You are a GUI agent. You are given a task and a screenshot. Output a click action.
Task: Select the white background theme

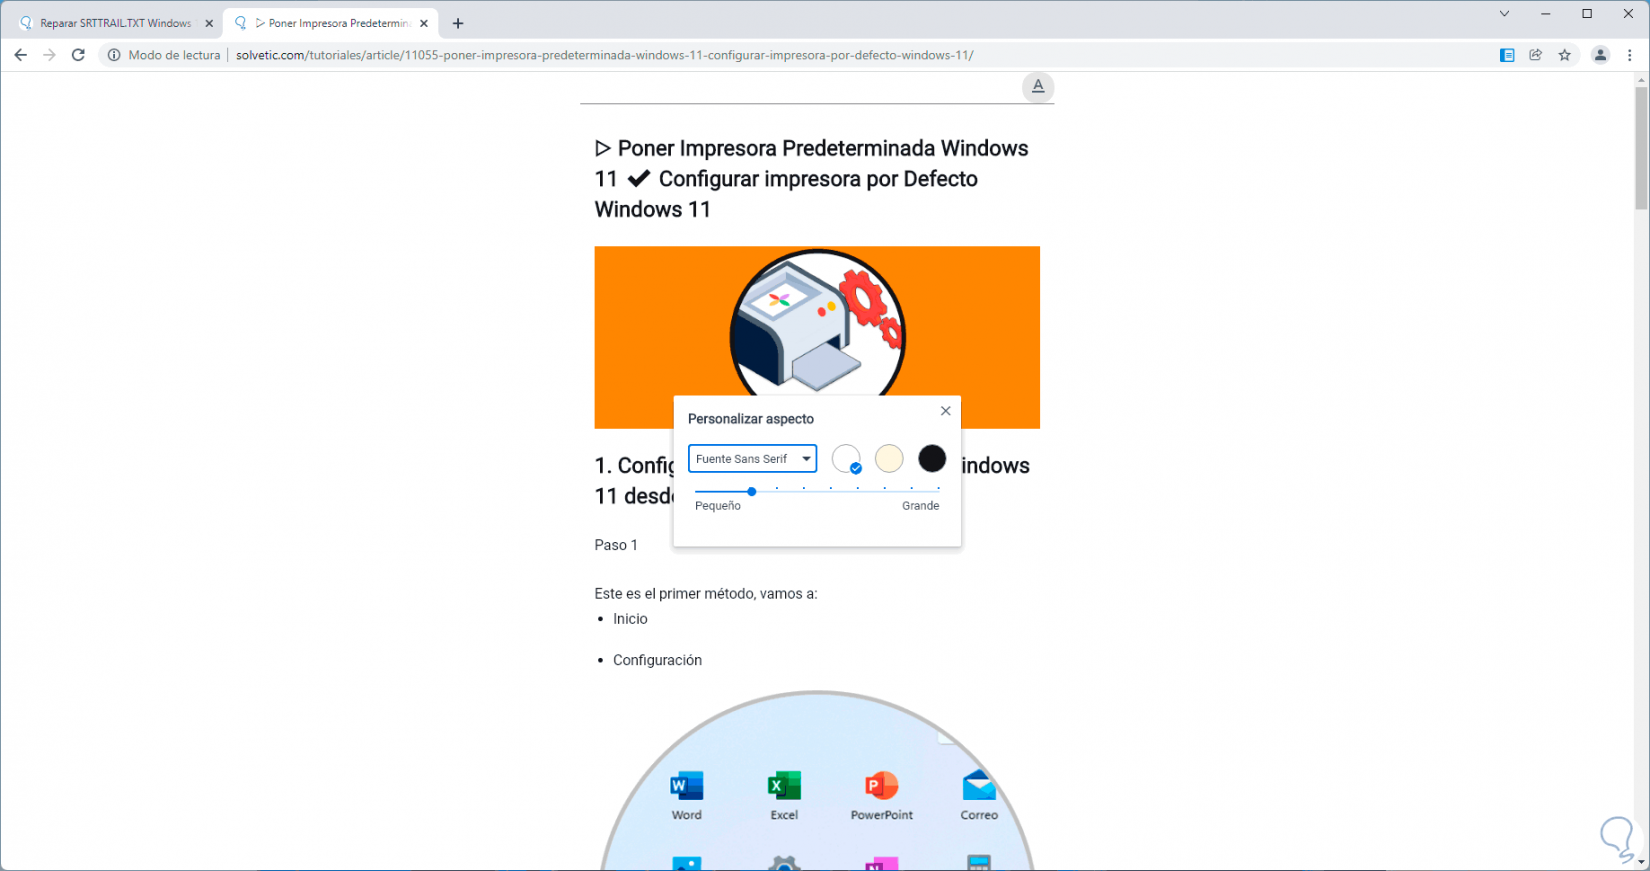[x=846, y=459]
